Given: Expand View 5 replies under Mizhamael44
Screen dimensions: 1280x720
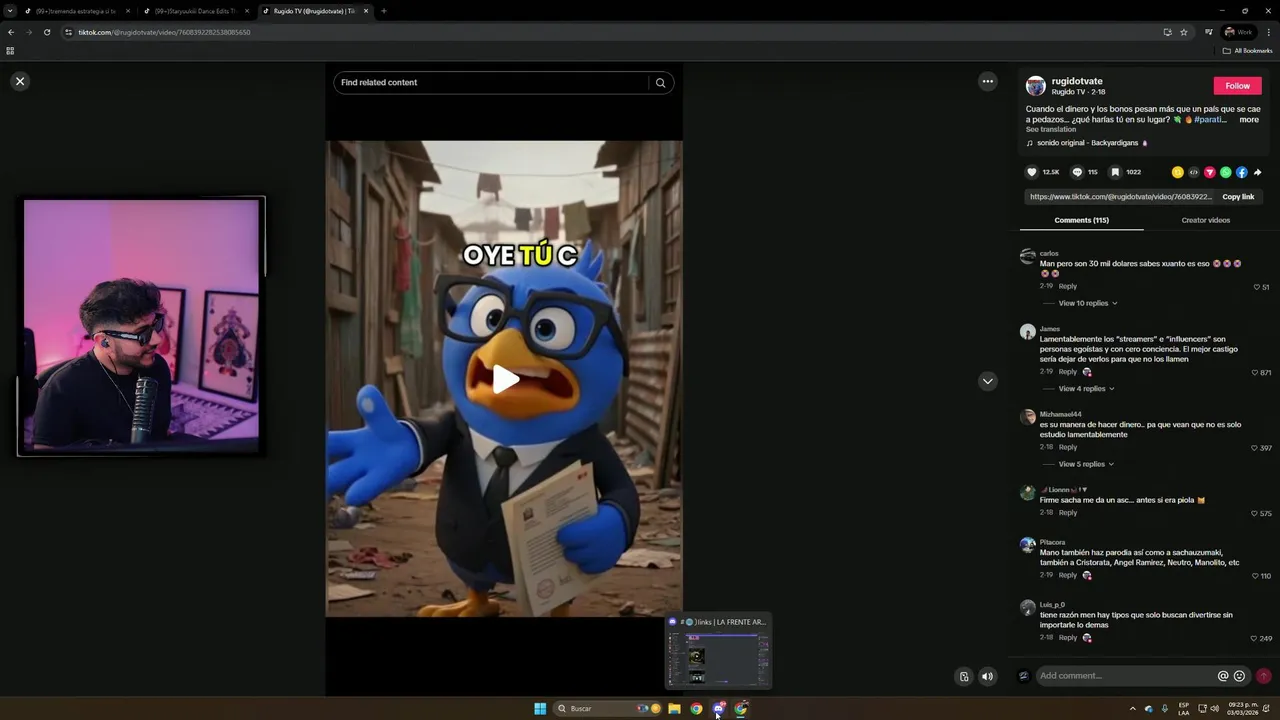Looking at the screenshot, I should click(x=1086, y=464).
